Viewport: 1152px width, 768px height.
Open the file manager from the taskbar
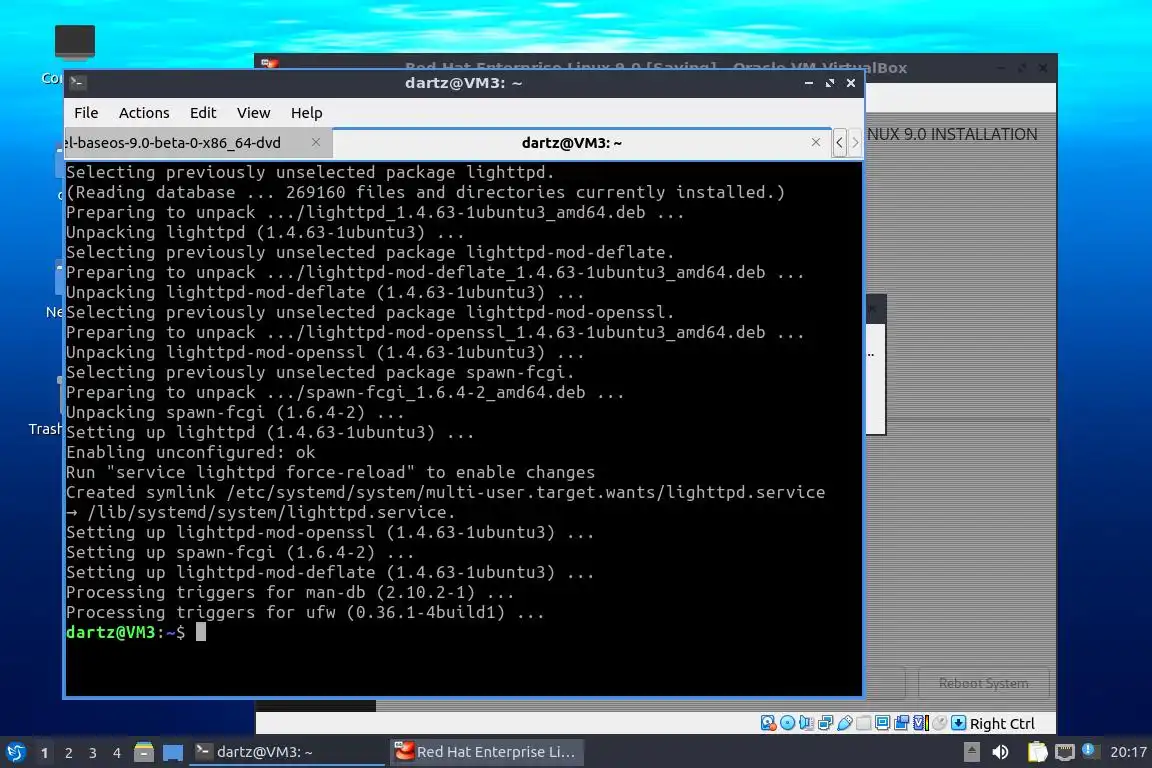click(144, 752)
